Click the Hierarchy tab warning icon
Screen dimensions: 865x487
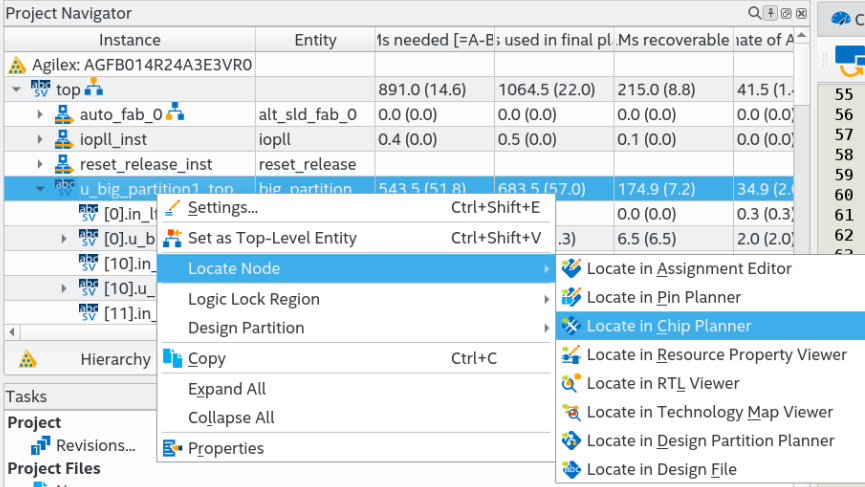[x=27, y=360]
